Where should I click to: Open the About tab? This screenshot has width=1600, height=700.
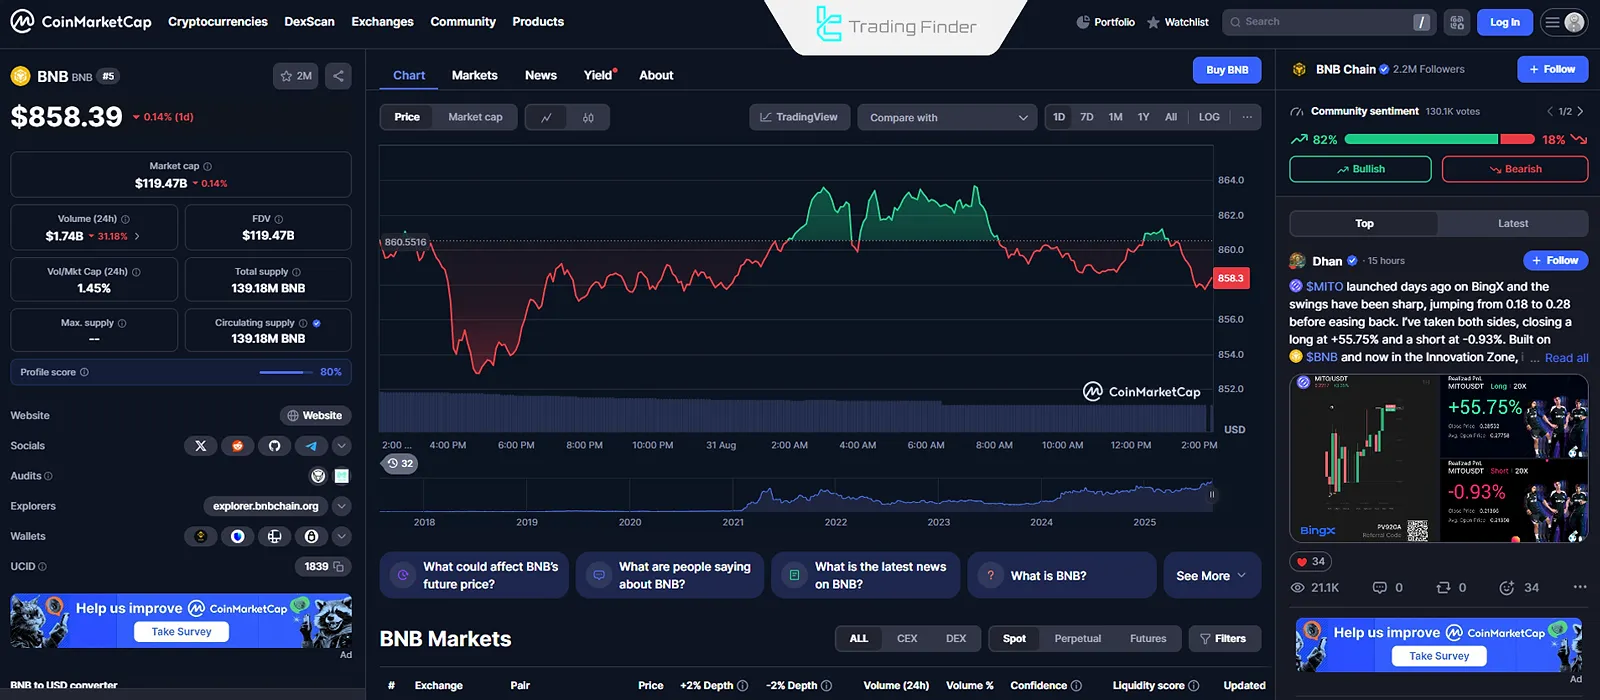click(x=656, y=76)
